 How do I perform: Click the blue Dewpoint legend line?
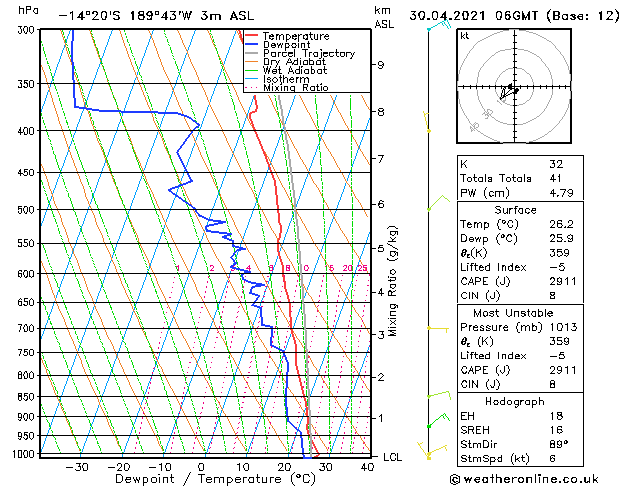(x=252, y=44)
